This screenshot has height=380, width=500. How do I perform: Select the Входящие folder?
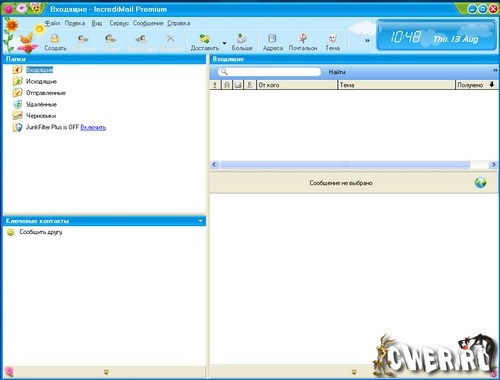tap(39, 70)
